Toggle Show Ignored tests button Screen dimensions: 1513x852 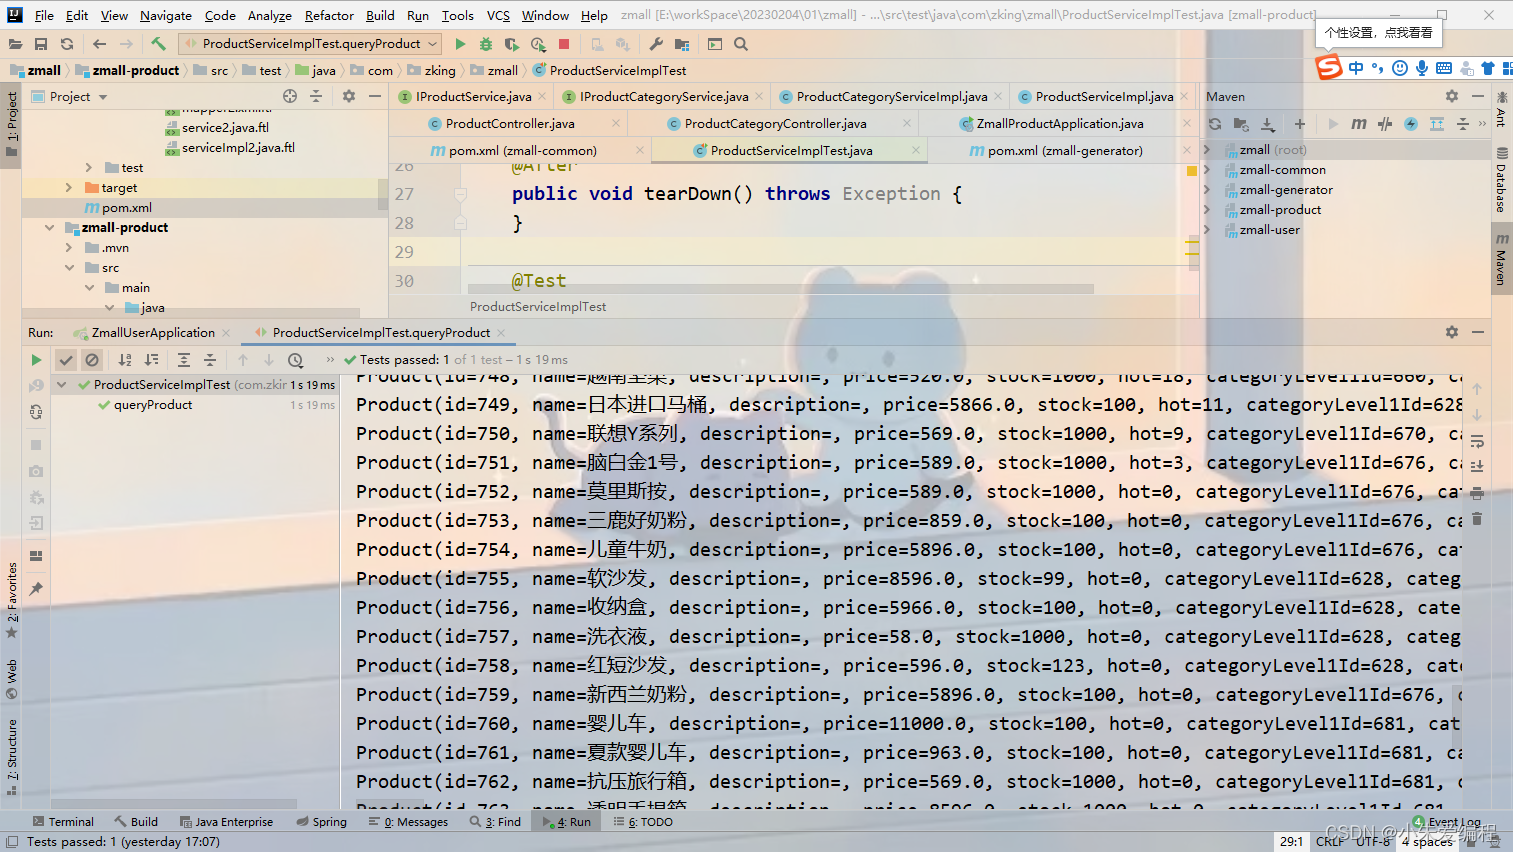point(92,360)
